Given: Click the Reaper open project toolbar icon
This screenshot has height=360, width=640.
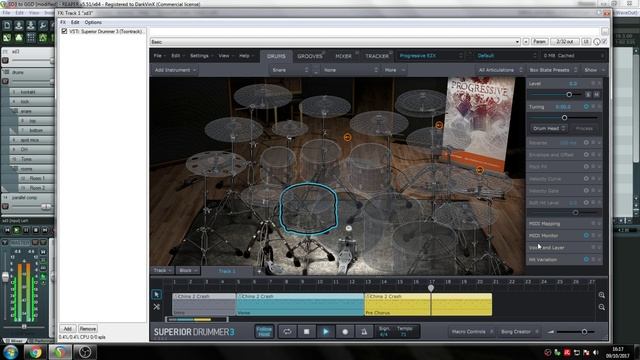Looking at the screenshot, I should tap(19, 25).
